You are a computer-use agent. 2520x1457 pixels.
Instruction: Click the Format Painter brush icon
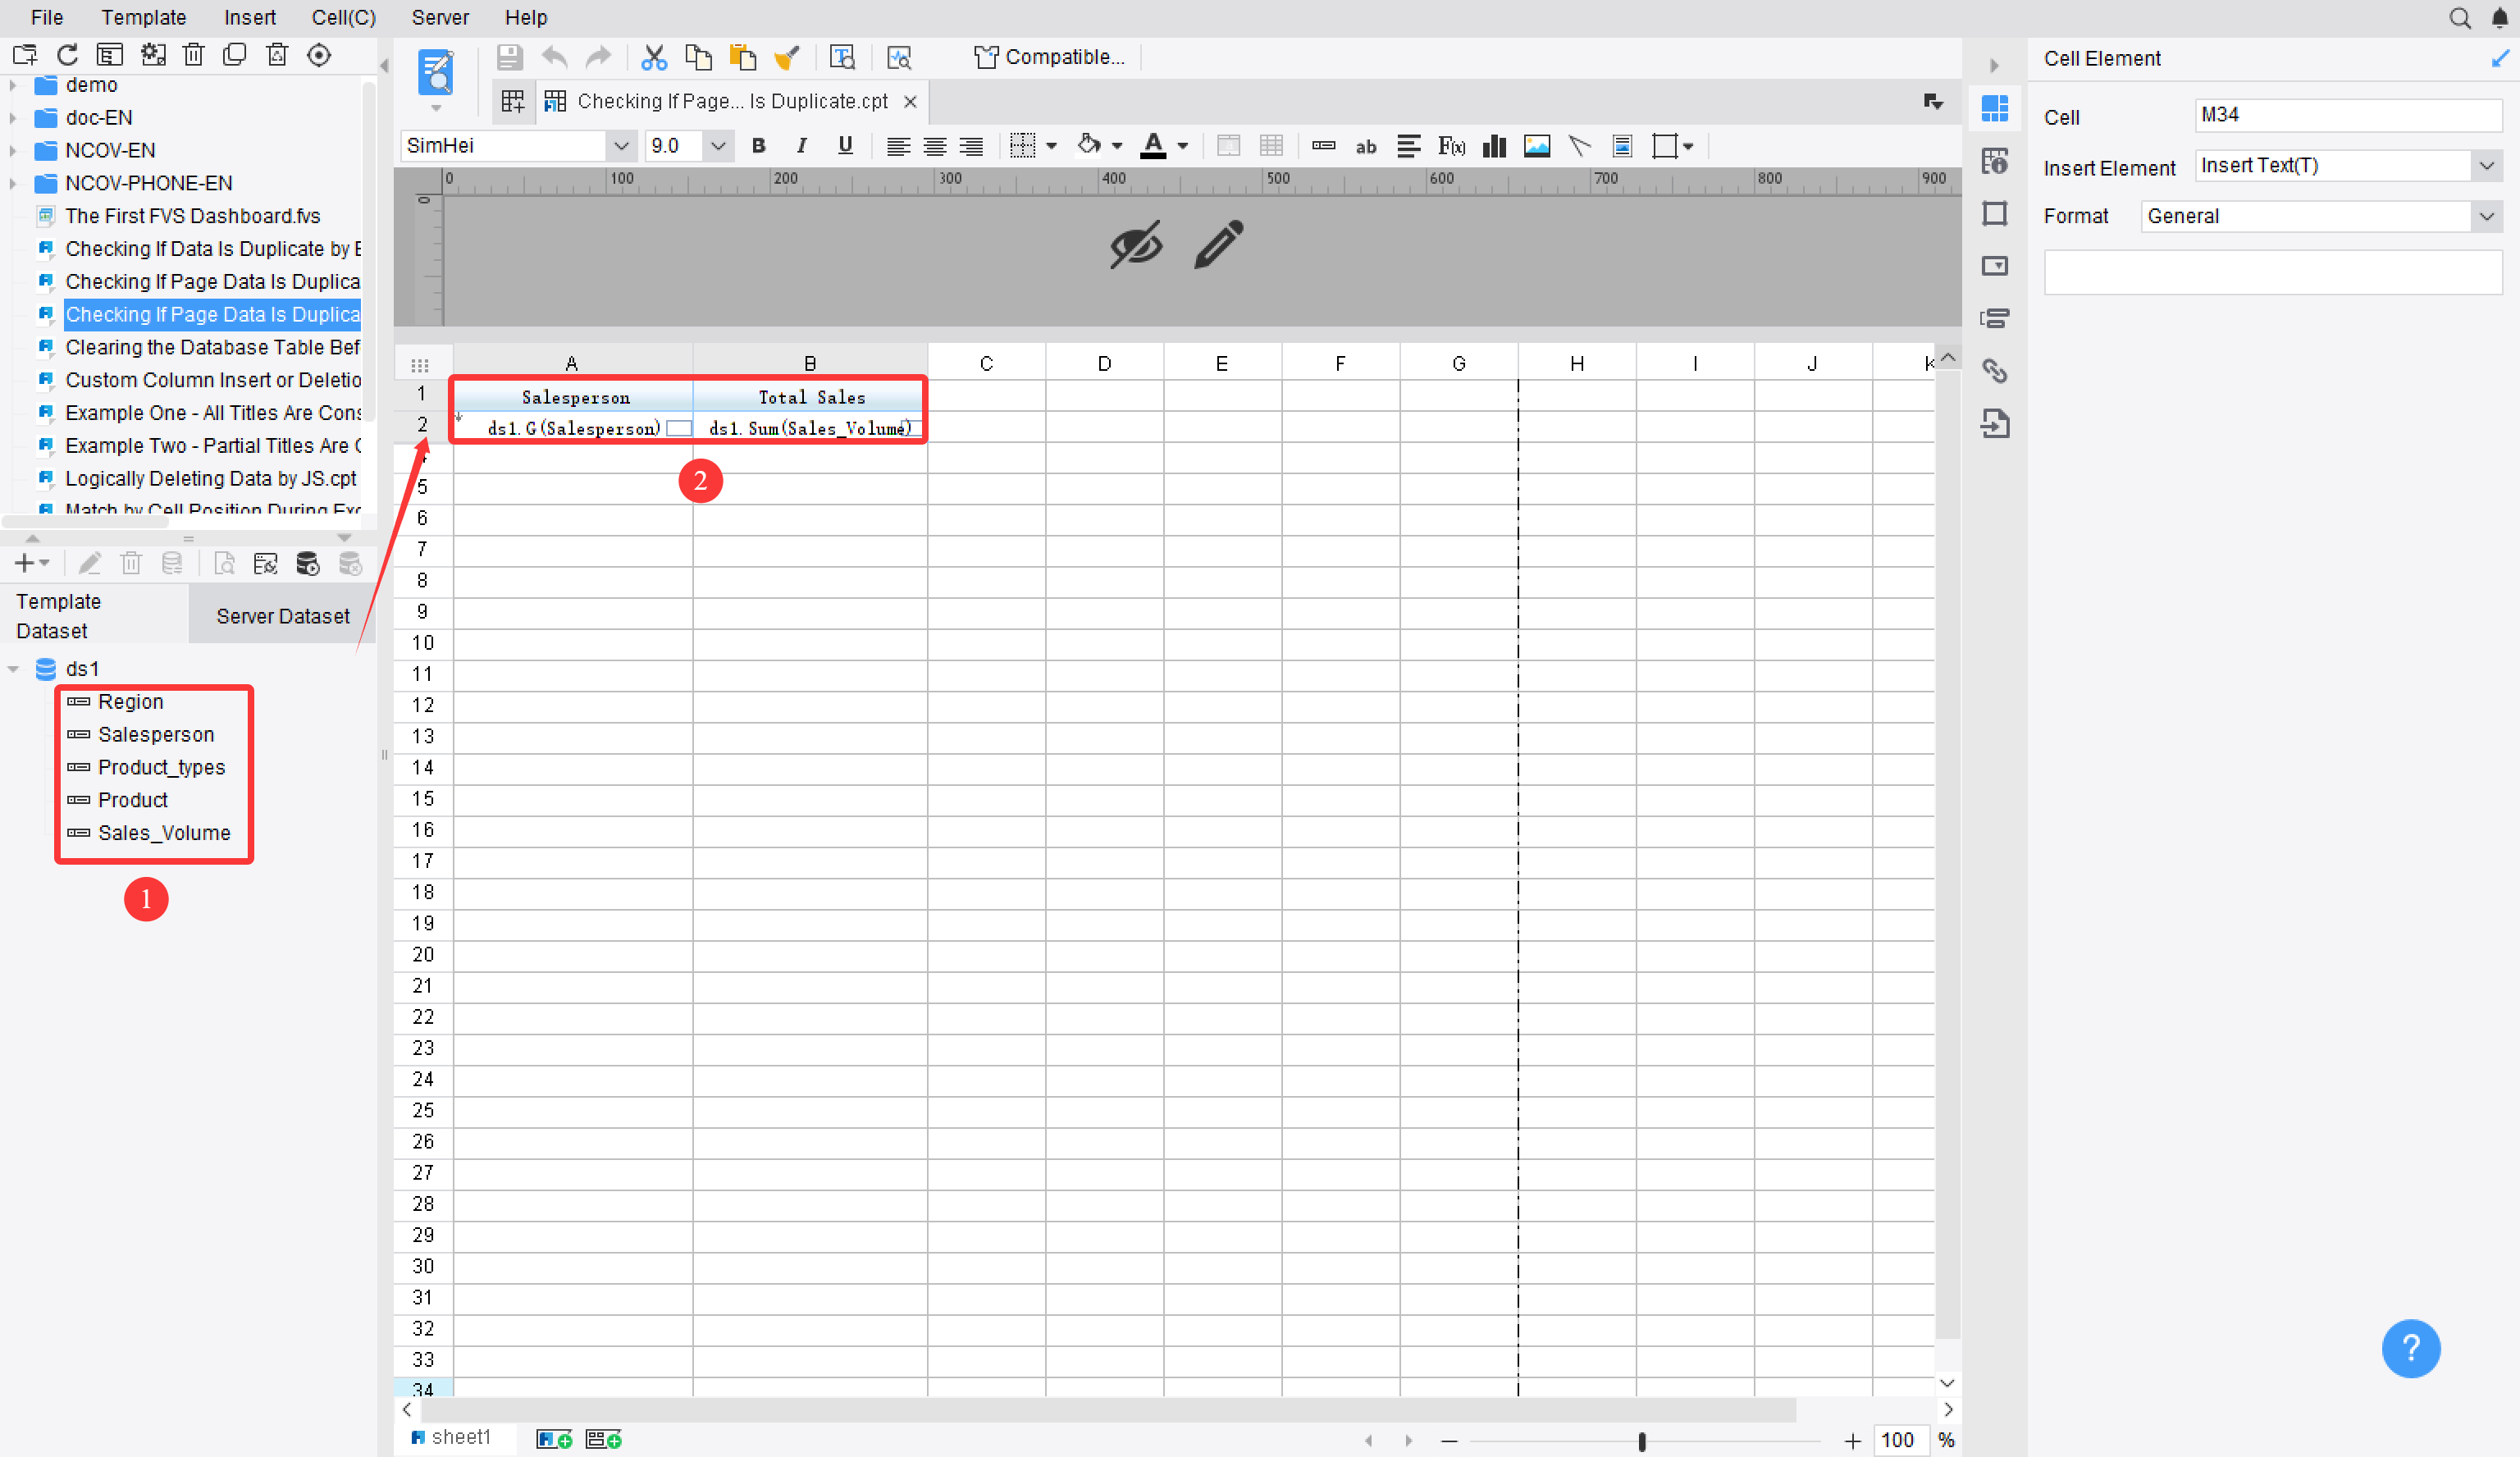[x=787, y=57]
